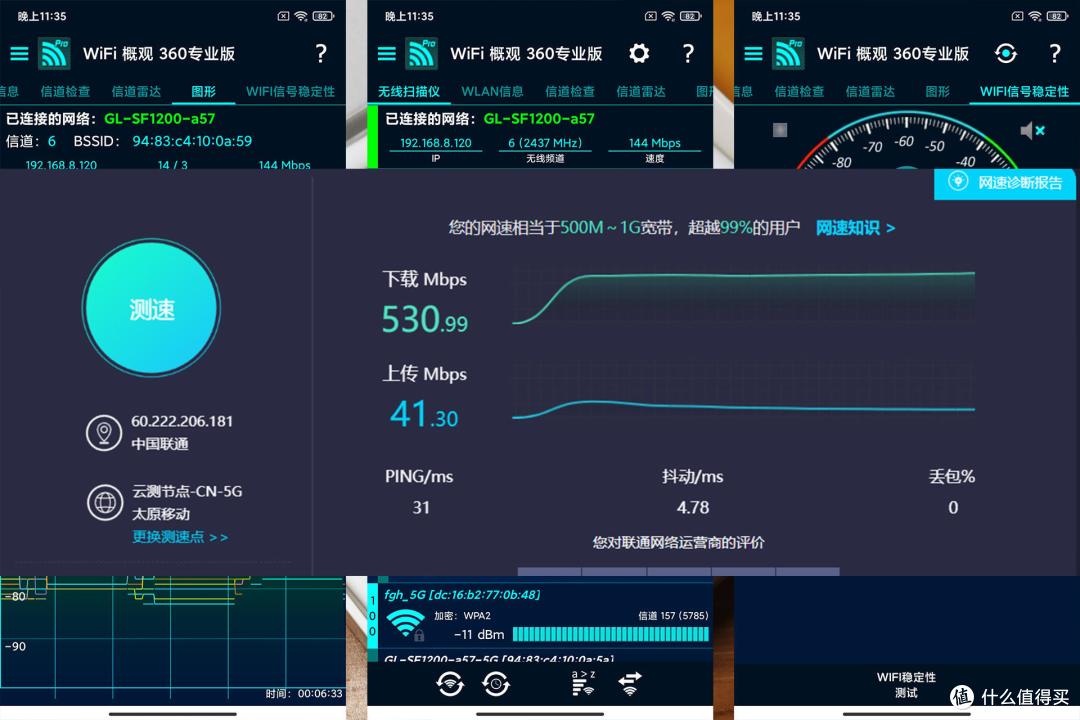The image size is (1080, 720).
Task: Click the 41.30 upload speed value
Action: pos(424,415)
